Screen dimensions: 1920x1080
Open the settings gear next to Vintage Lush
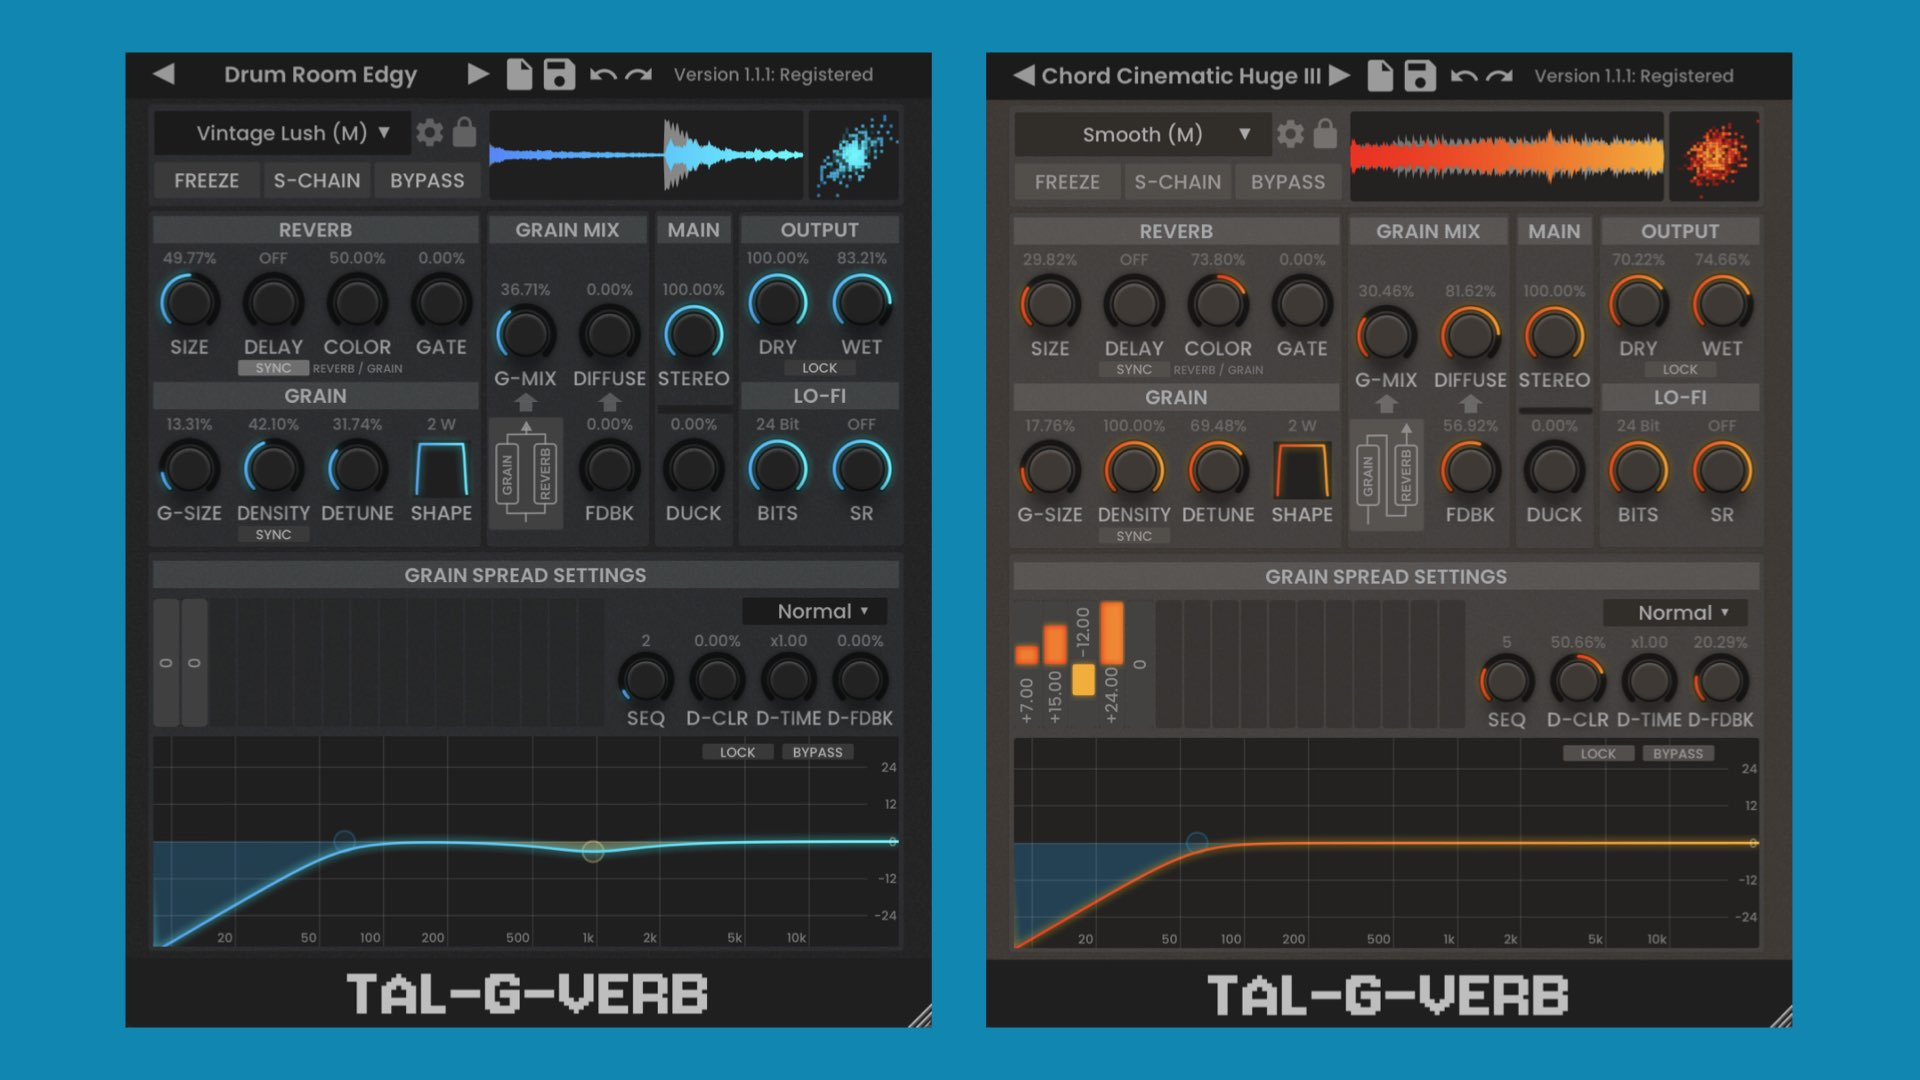point(430,133)
